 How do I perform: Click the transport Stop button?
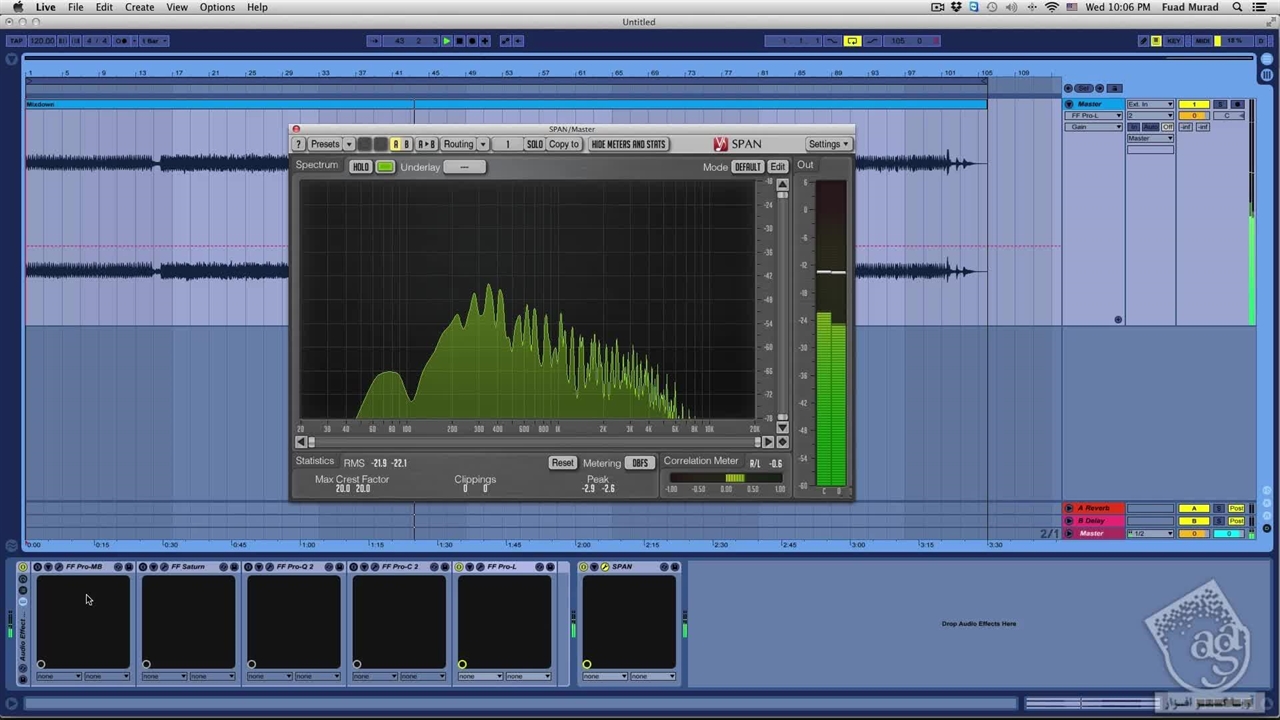click(459, 41)
